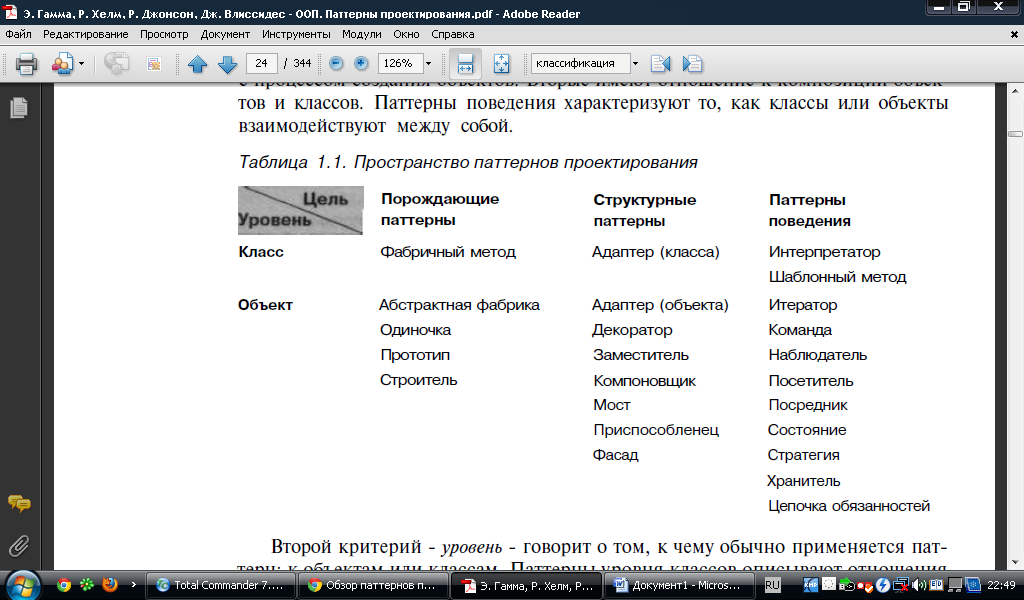
Task: Open the Comments panel in sidebar
Action: (x=19, y=503)
